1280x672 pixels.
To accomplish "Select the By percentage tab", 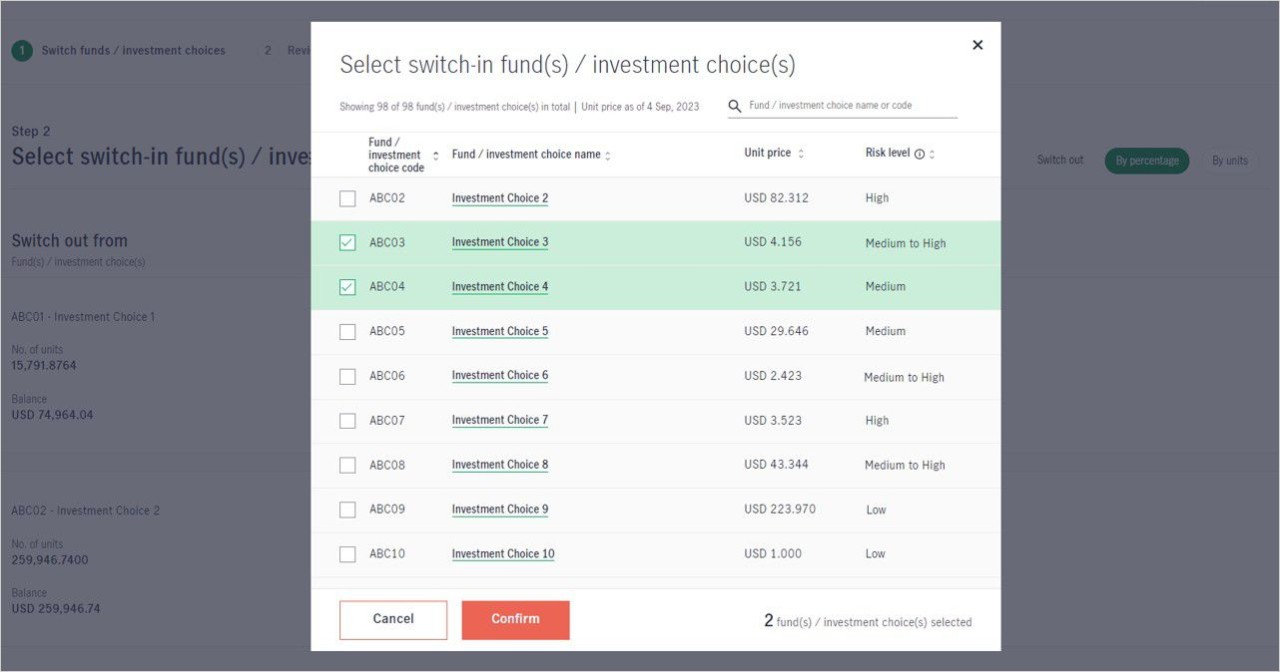I will coord(1146,161).
